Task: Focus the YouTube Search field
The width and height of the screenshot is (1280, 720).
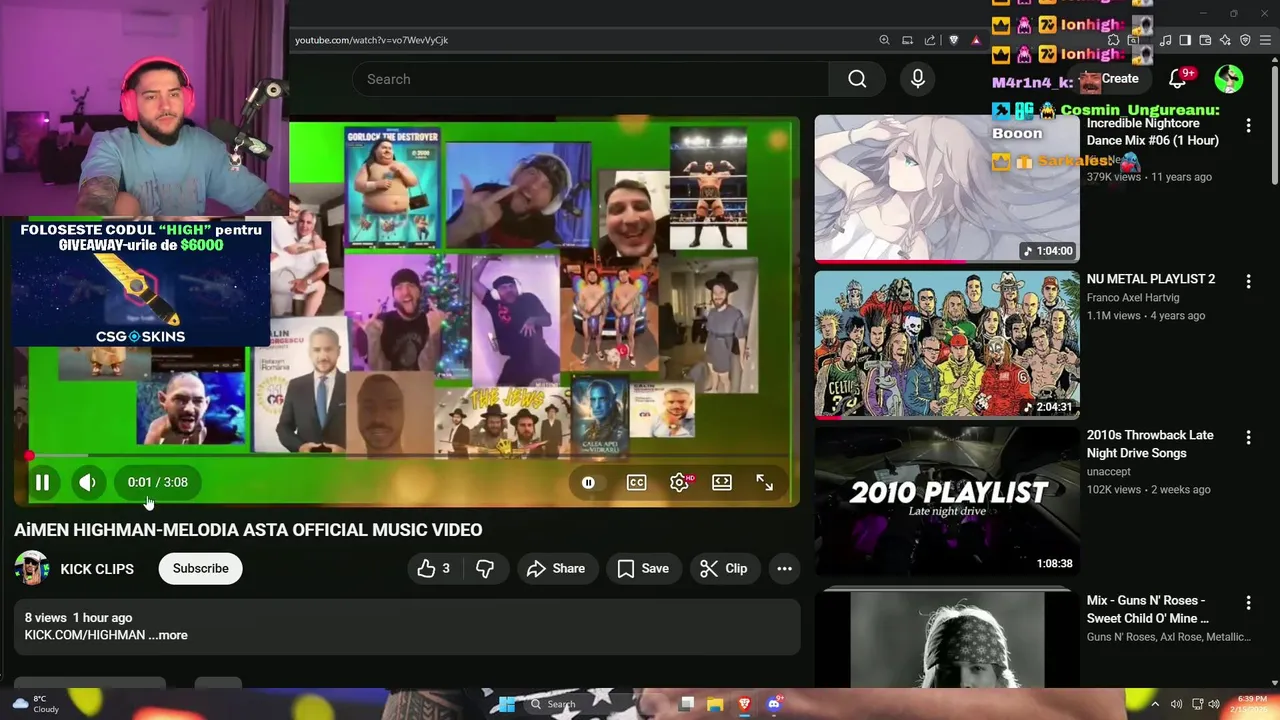Action: click(x=590, y=79)
